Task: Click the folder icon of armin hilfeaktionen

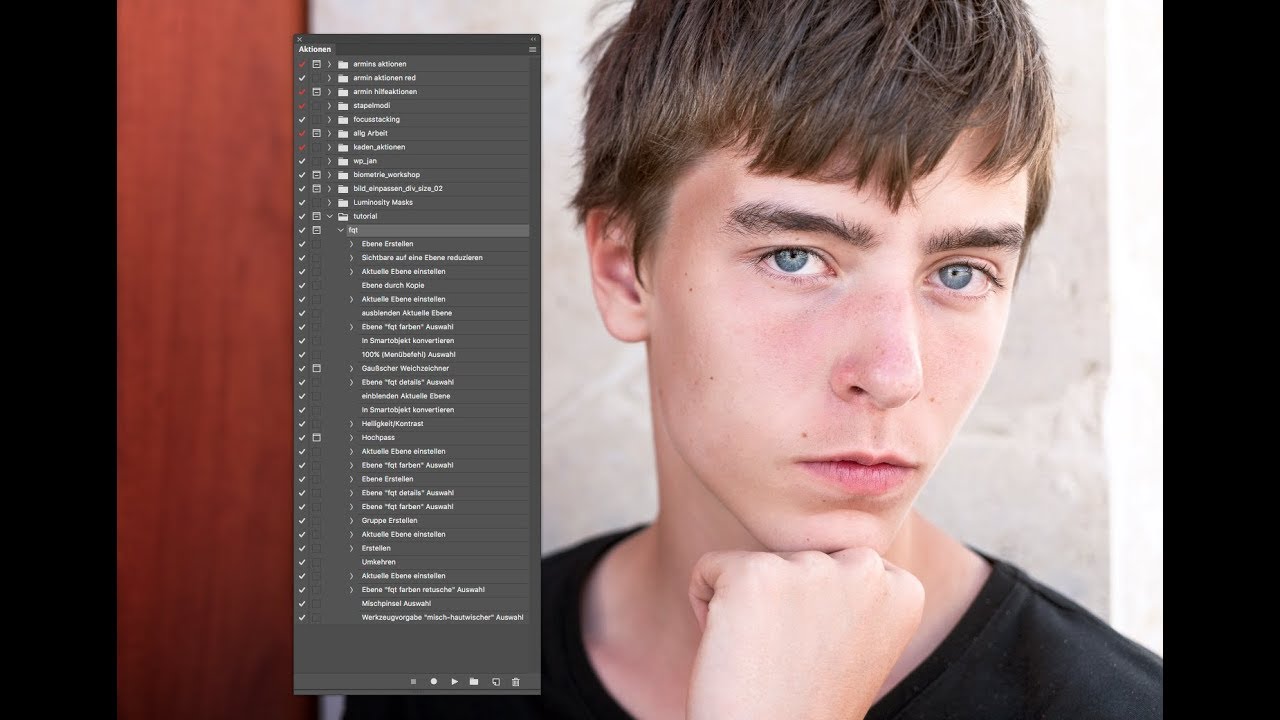Action: (x=343, y=92)
